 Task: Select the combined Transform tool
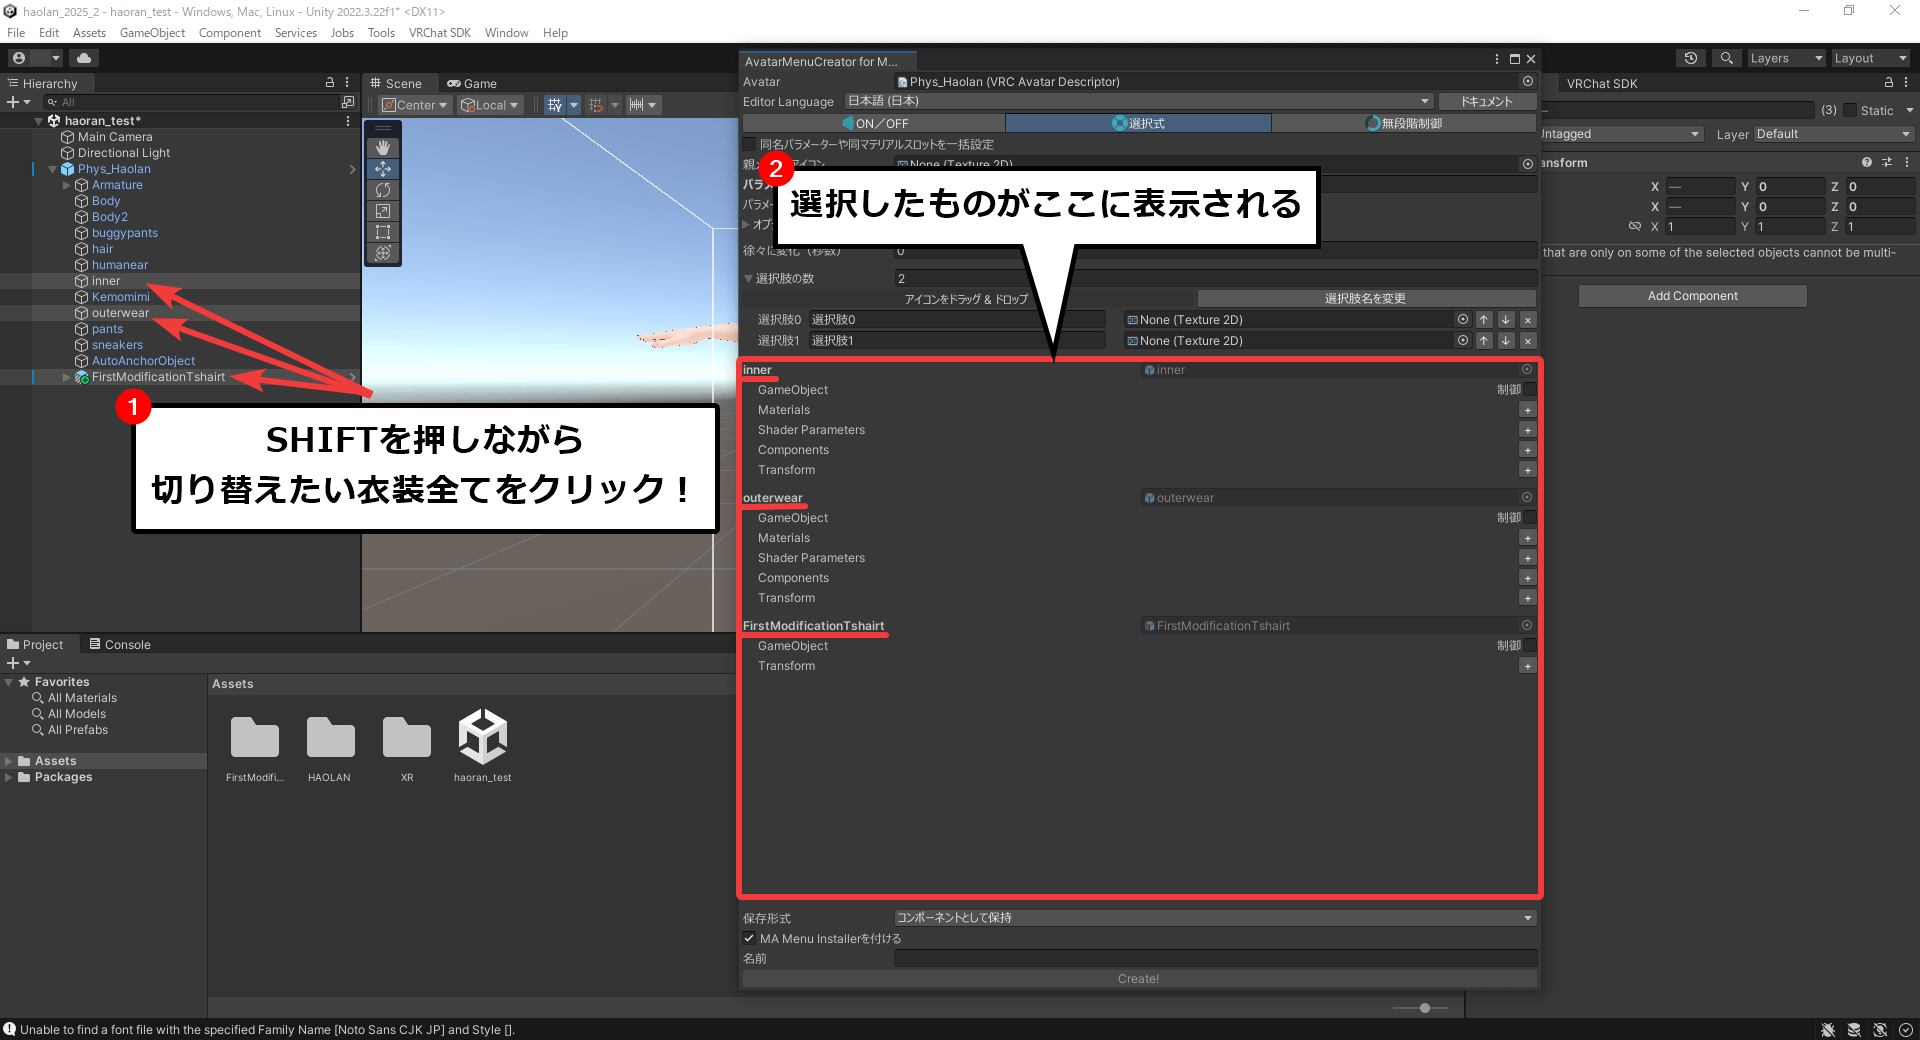tap(383, 253)
